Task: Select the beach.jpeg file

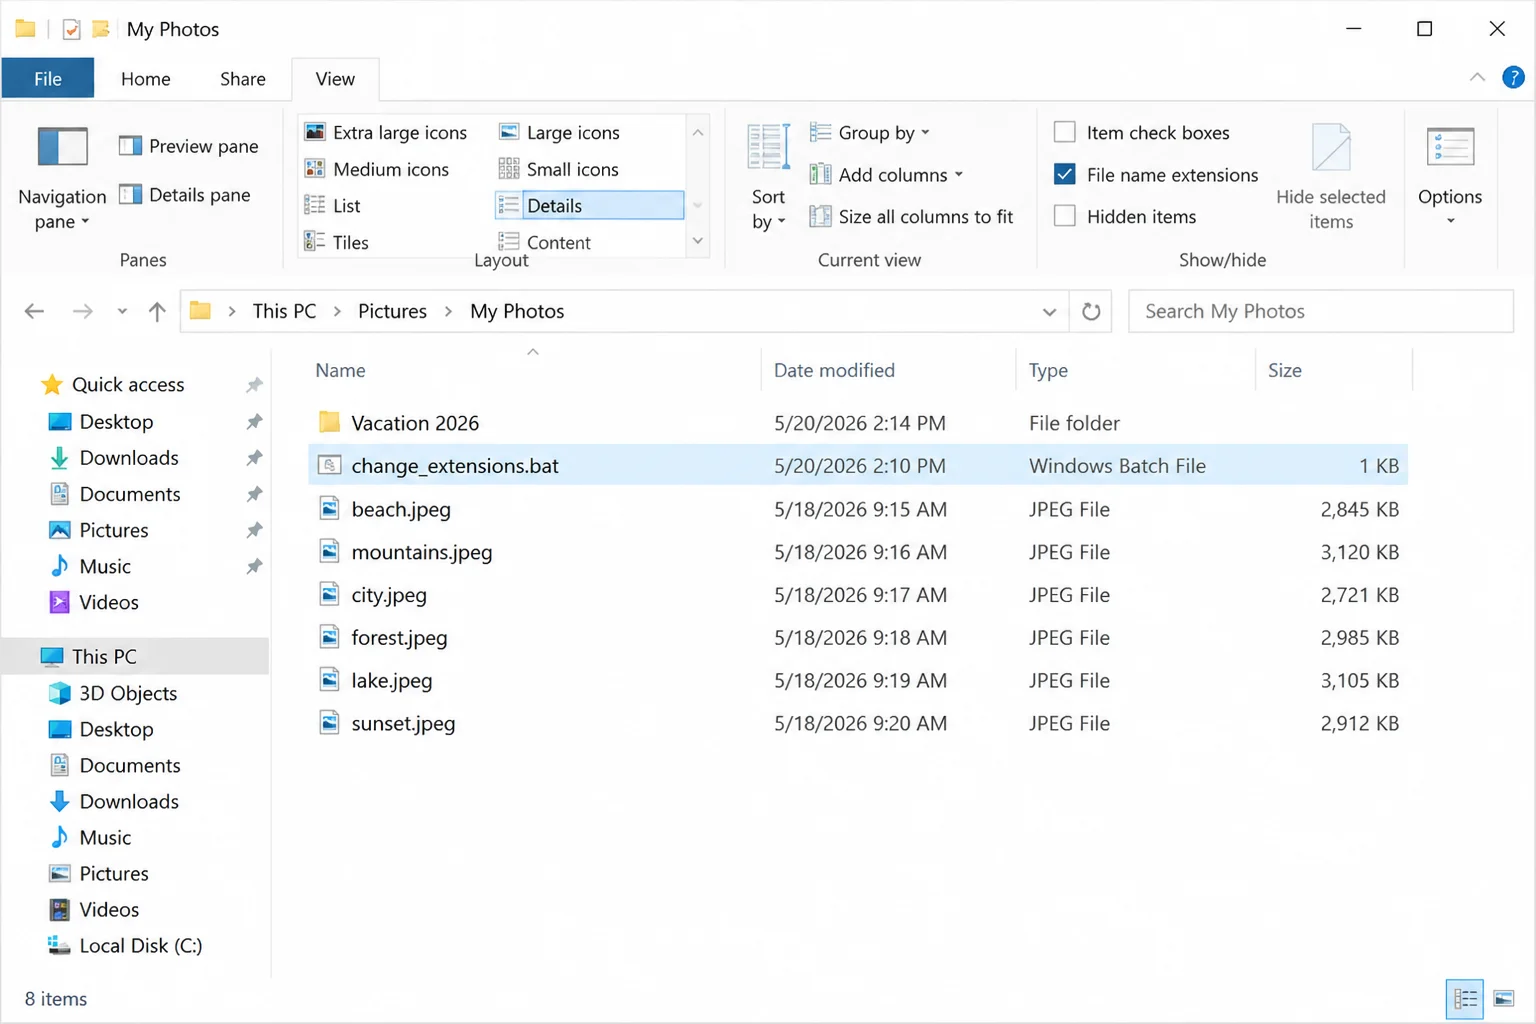Action: [858, 509]
